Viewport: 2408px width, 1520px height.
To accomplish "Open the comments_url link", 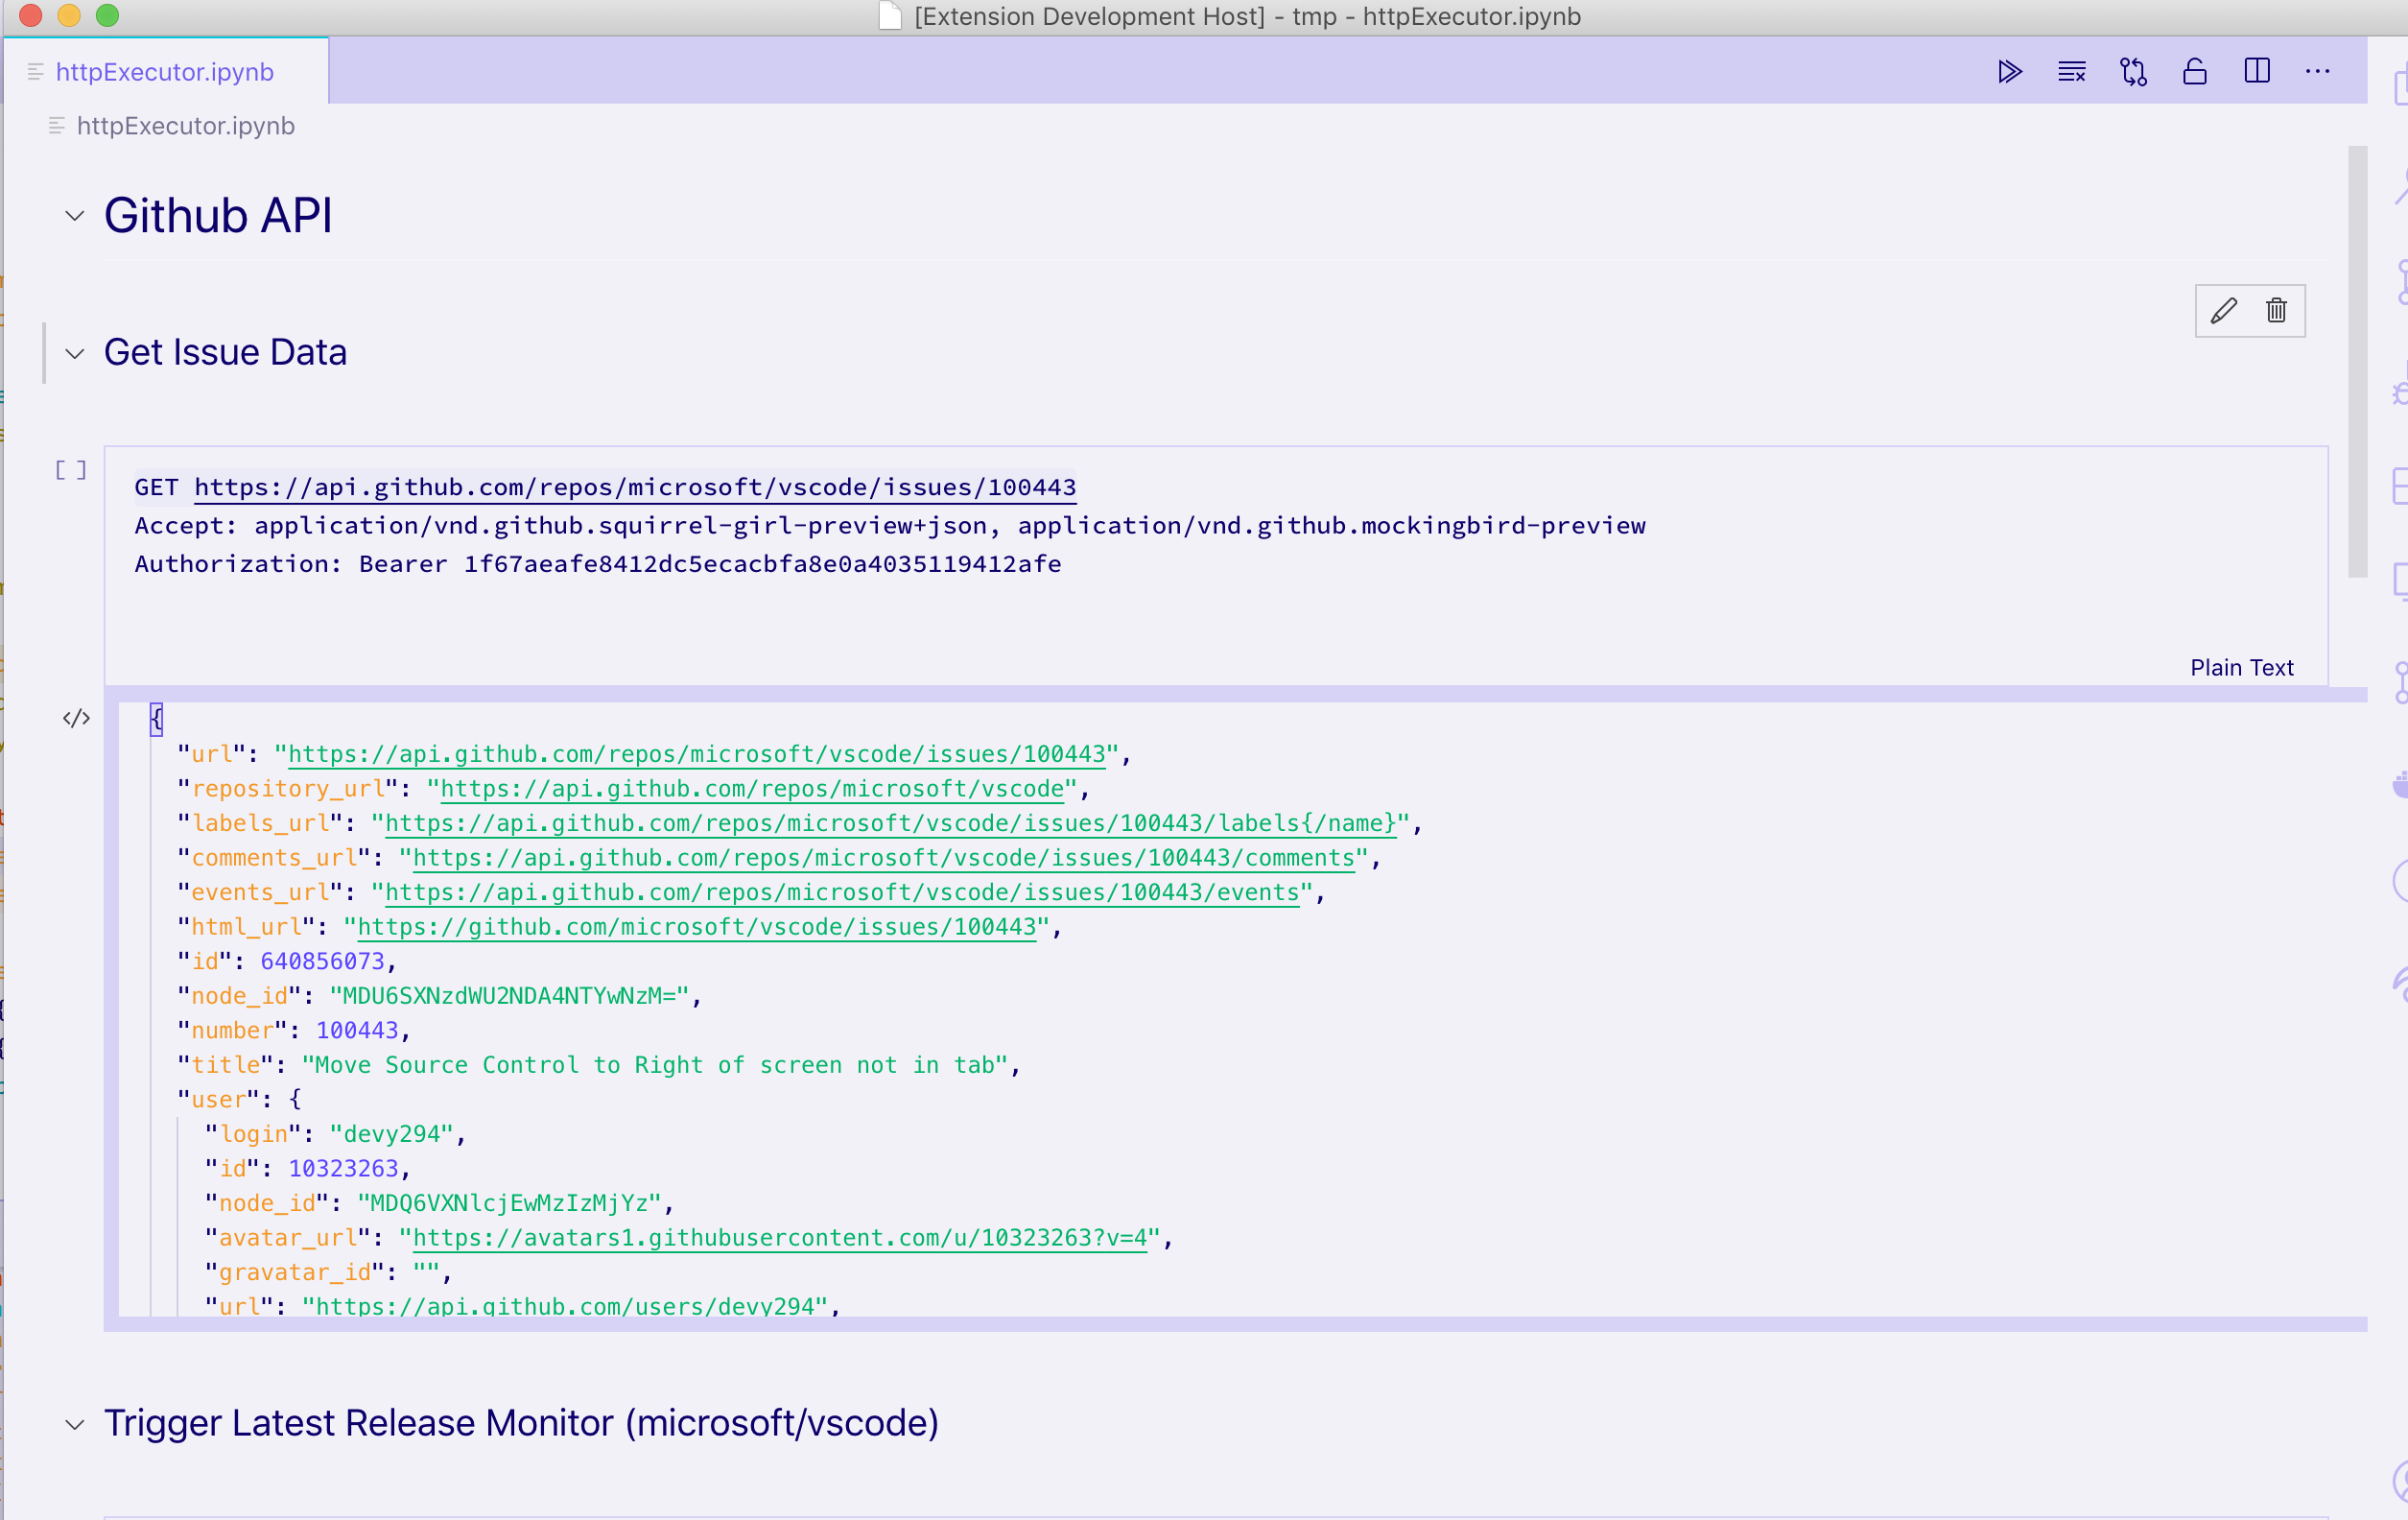I will (884, 858).
